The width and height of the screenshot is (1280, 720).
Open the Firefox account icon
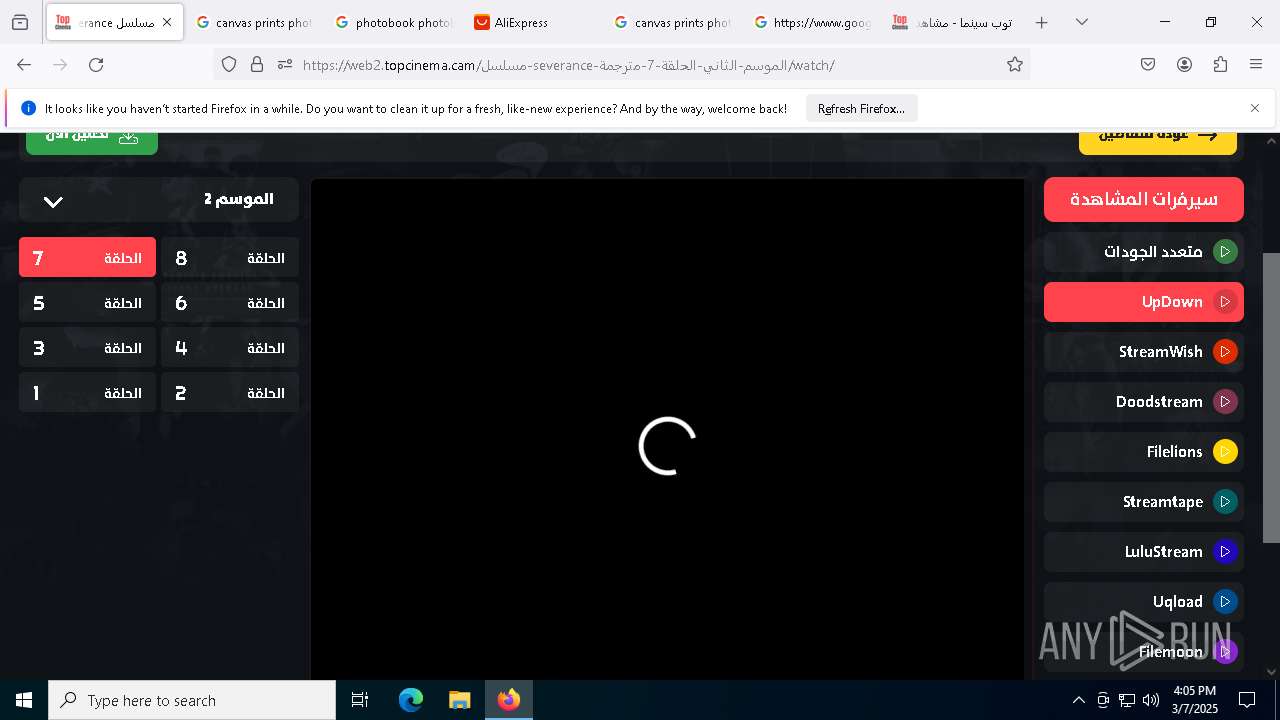pyautogui.click(x=1184, y=64)
